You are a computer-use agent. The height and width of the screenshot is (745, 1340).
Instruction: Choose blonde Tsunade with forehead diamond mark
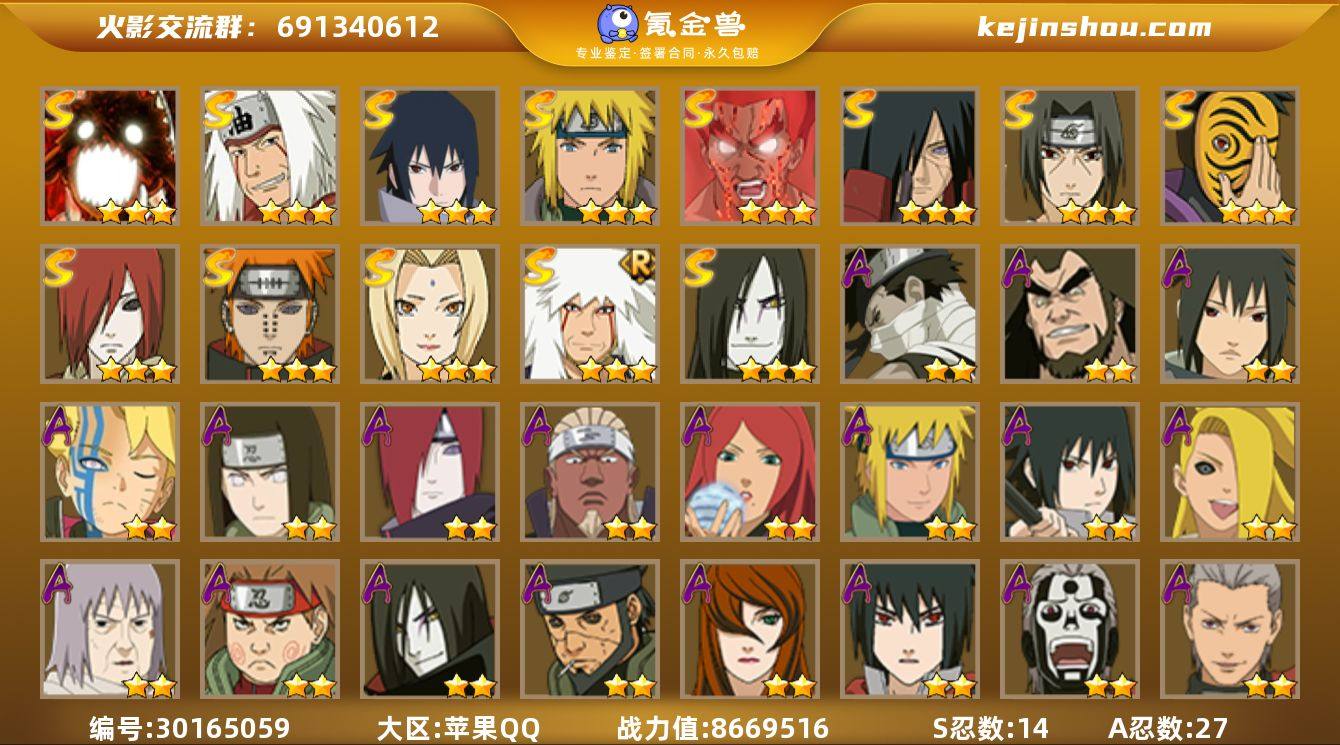(430, 314)
